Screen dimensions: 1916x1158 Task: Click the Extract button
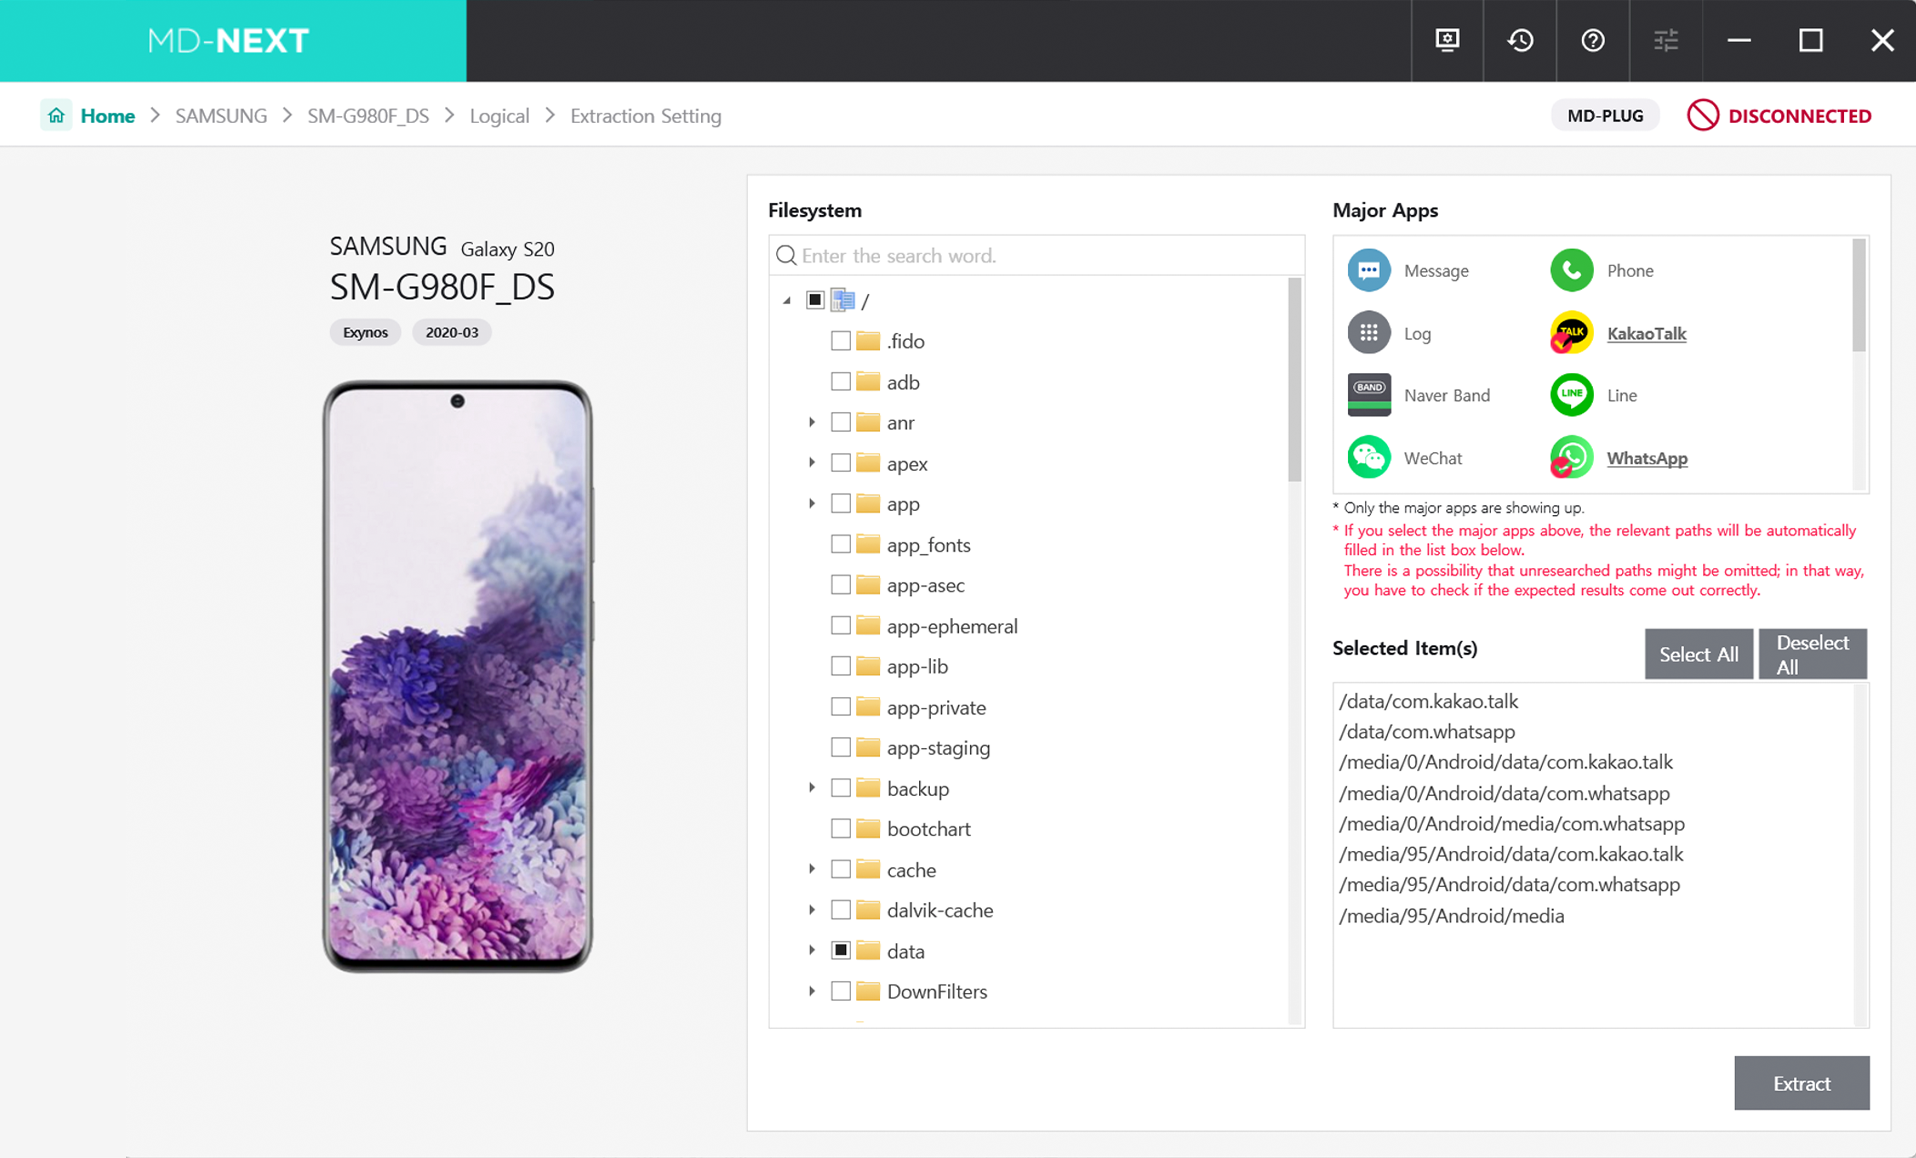[1801, 1083]
